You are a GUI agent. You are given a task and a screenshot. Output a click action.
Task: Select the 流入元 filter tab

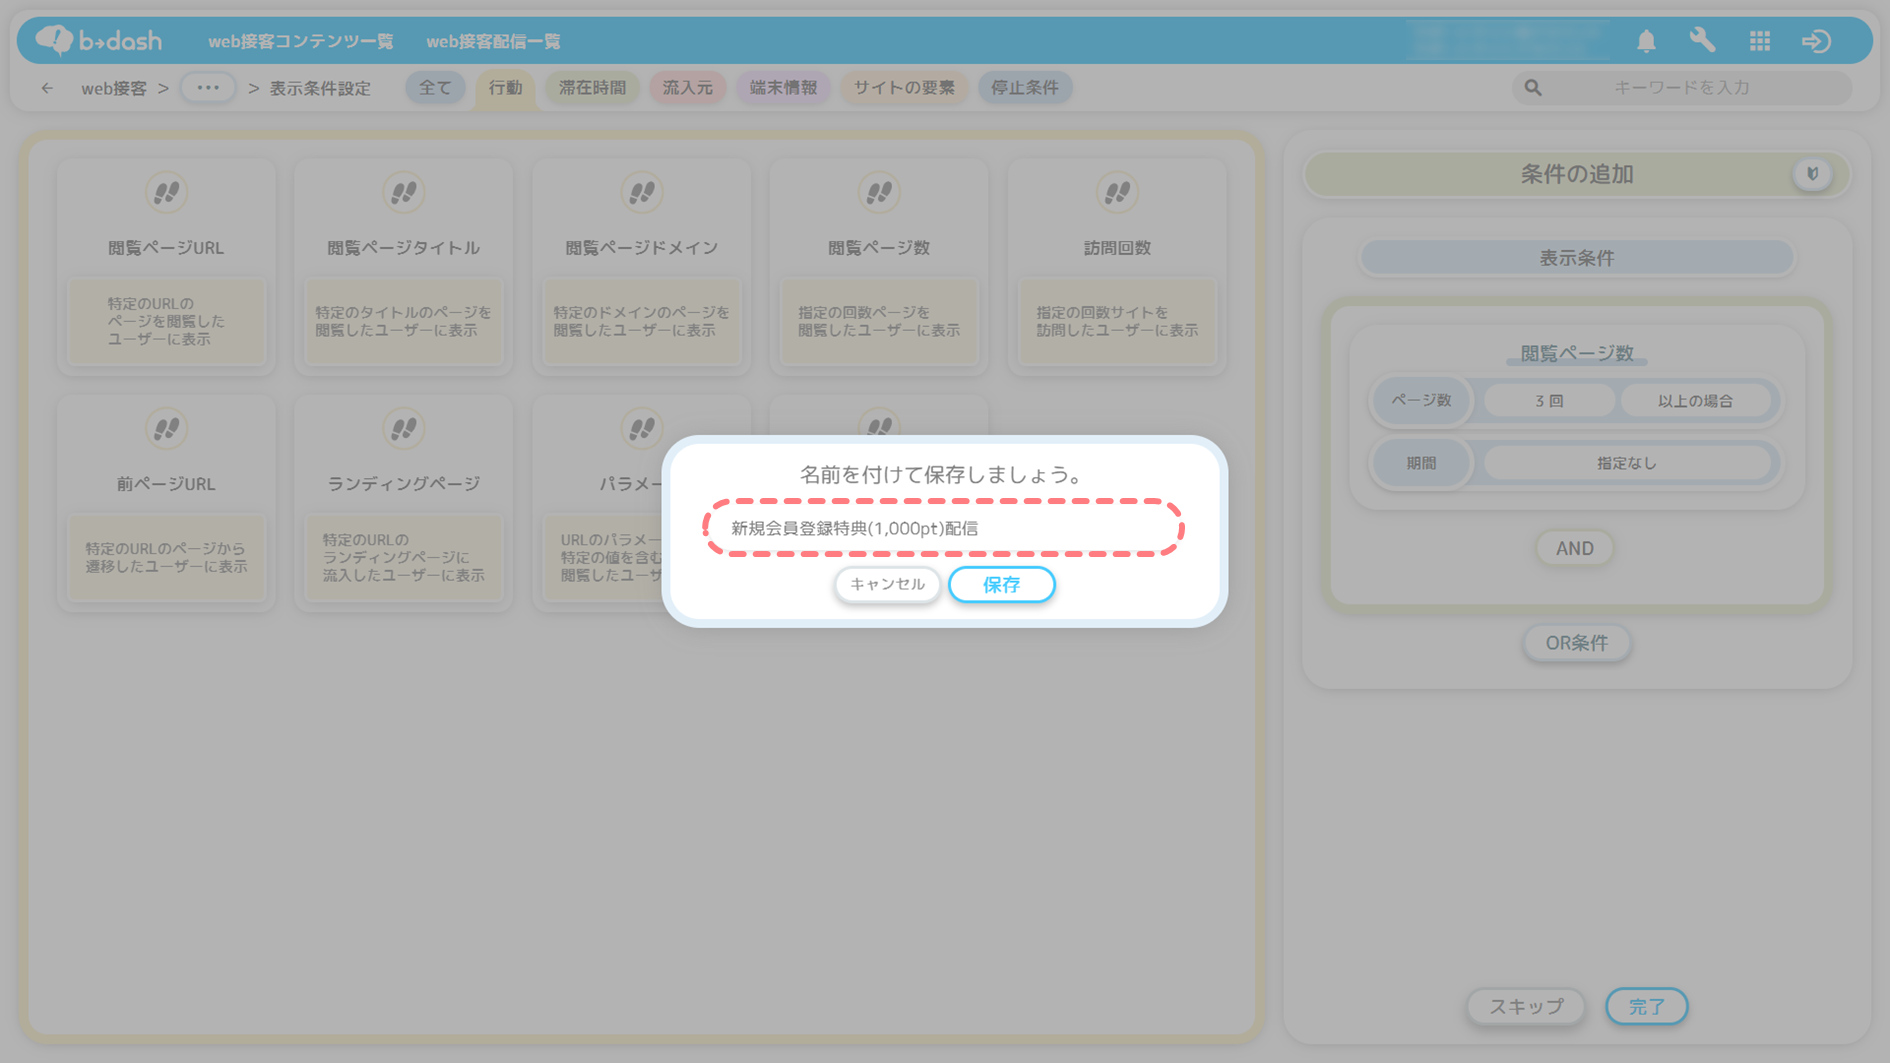point(687,88)
